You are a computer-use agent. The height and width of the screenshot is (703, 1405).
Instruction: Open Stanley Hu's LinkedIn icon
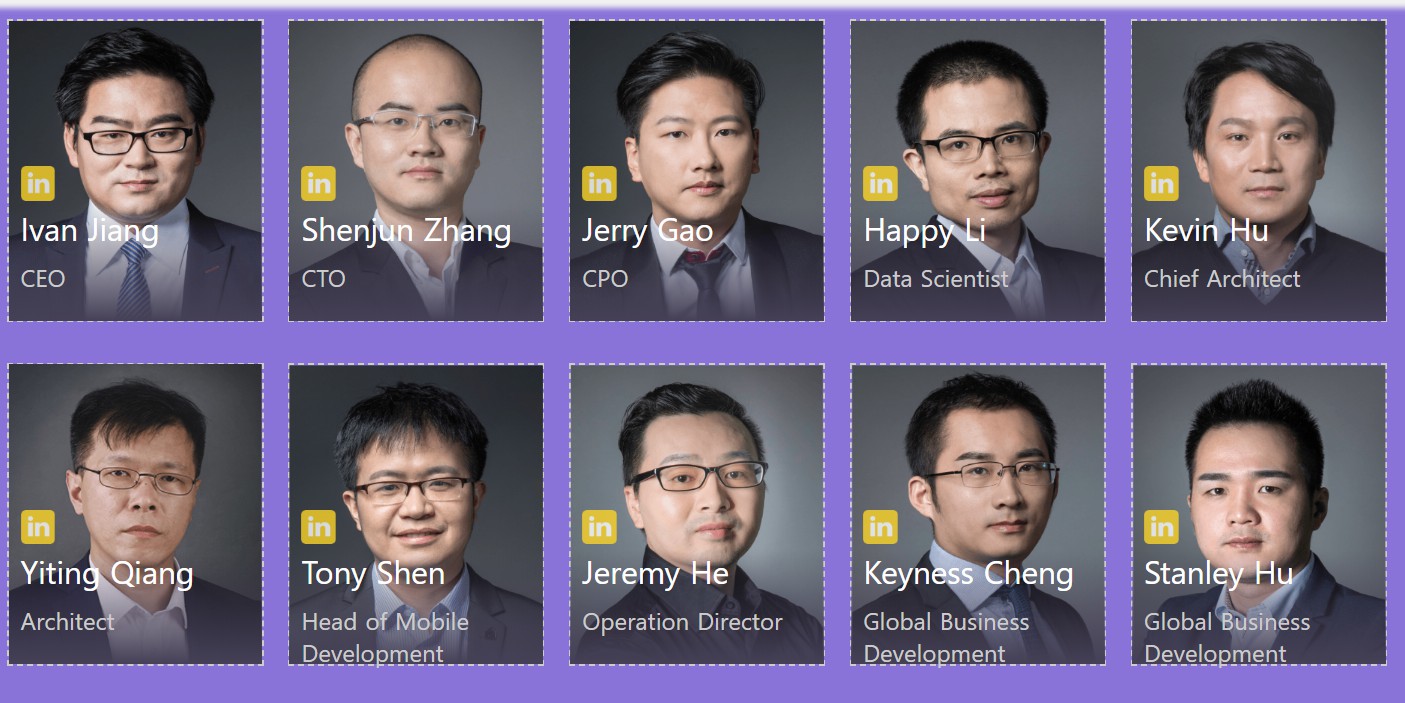[1162, 527]
